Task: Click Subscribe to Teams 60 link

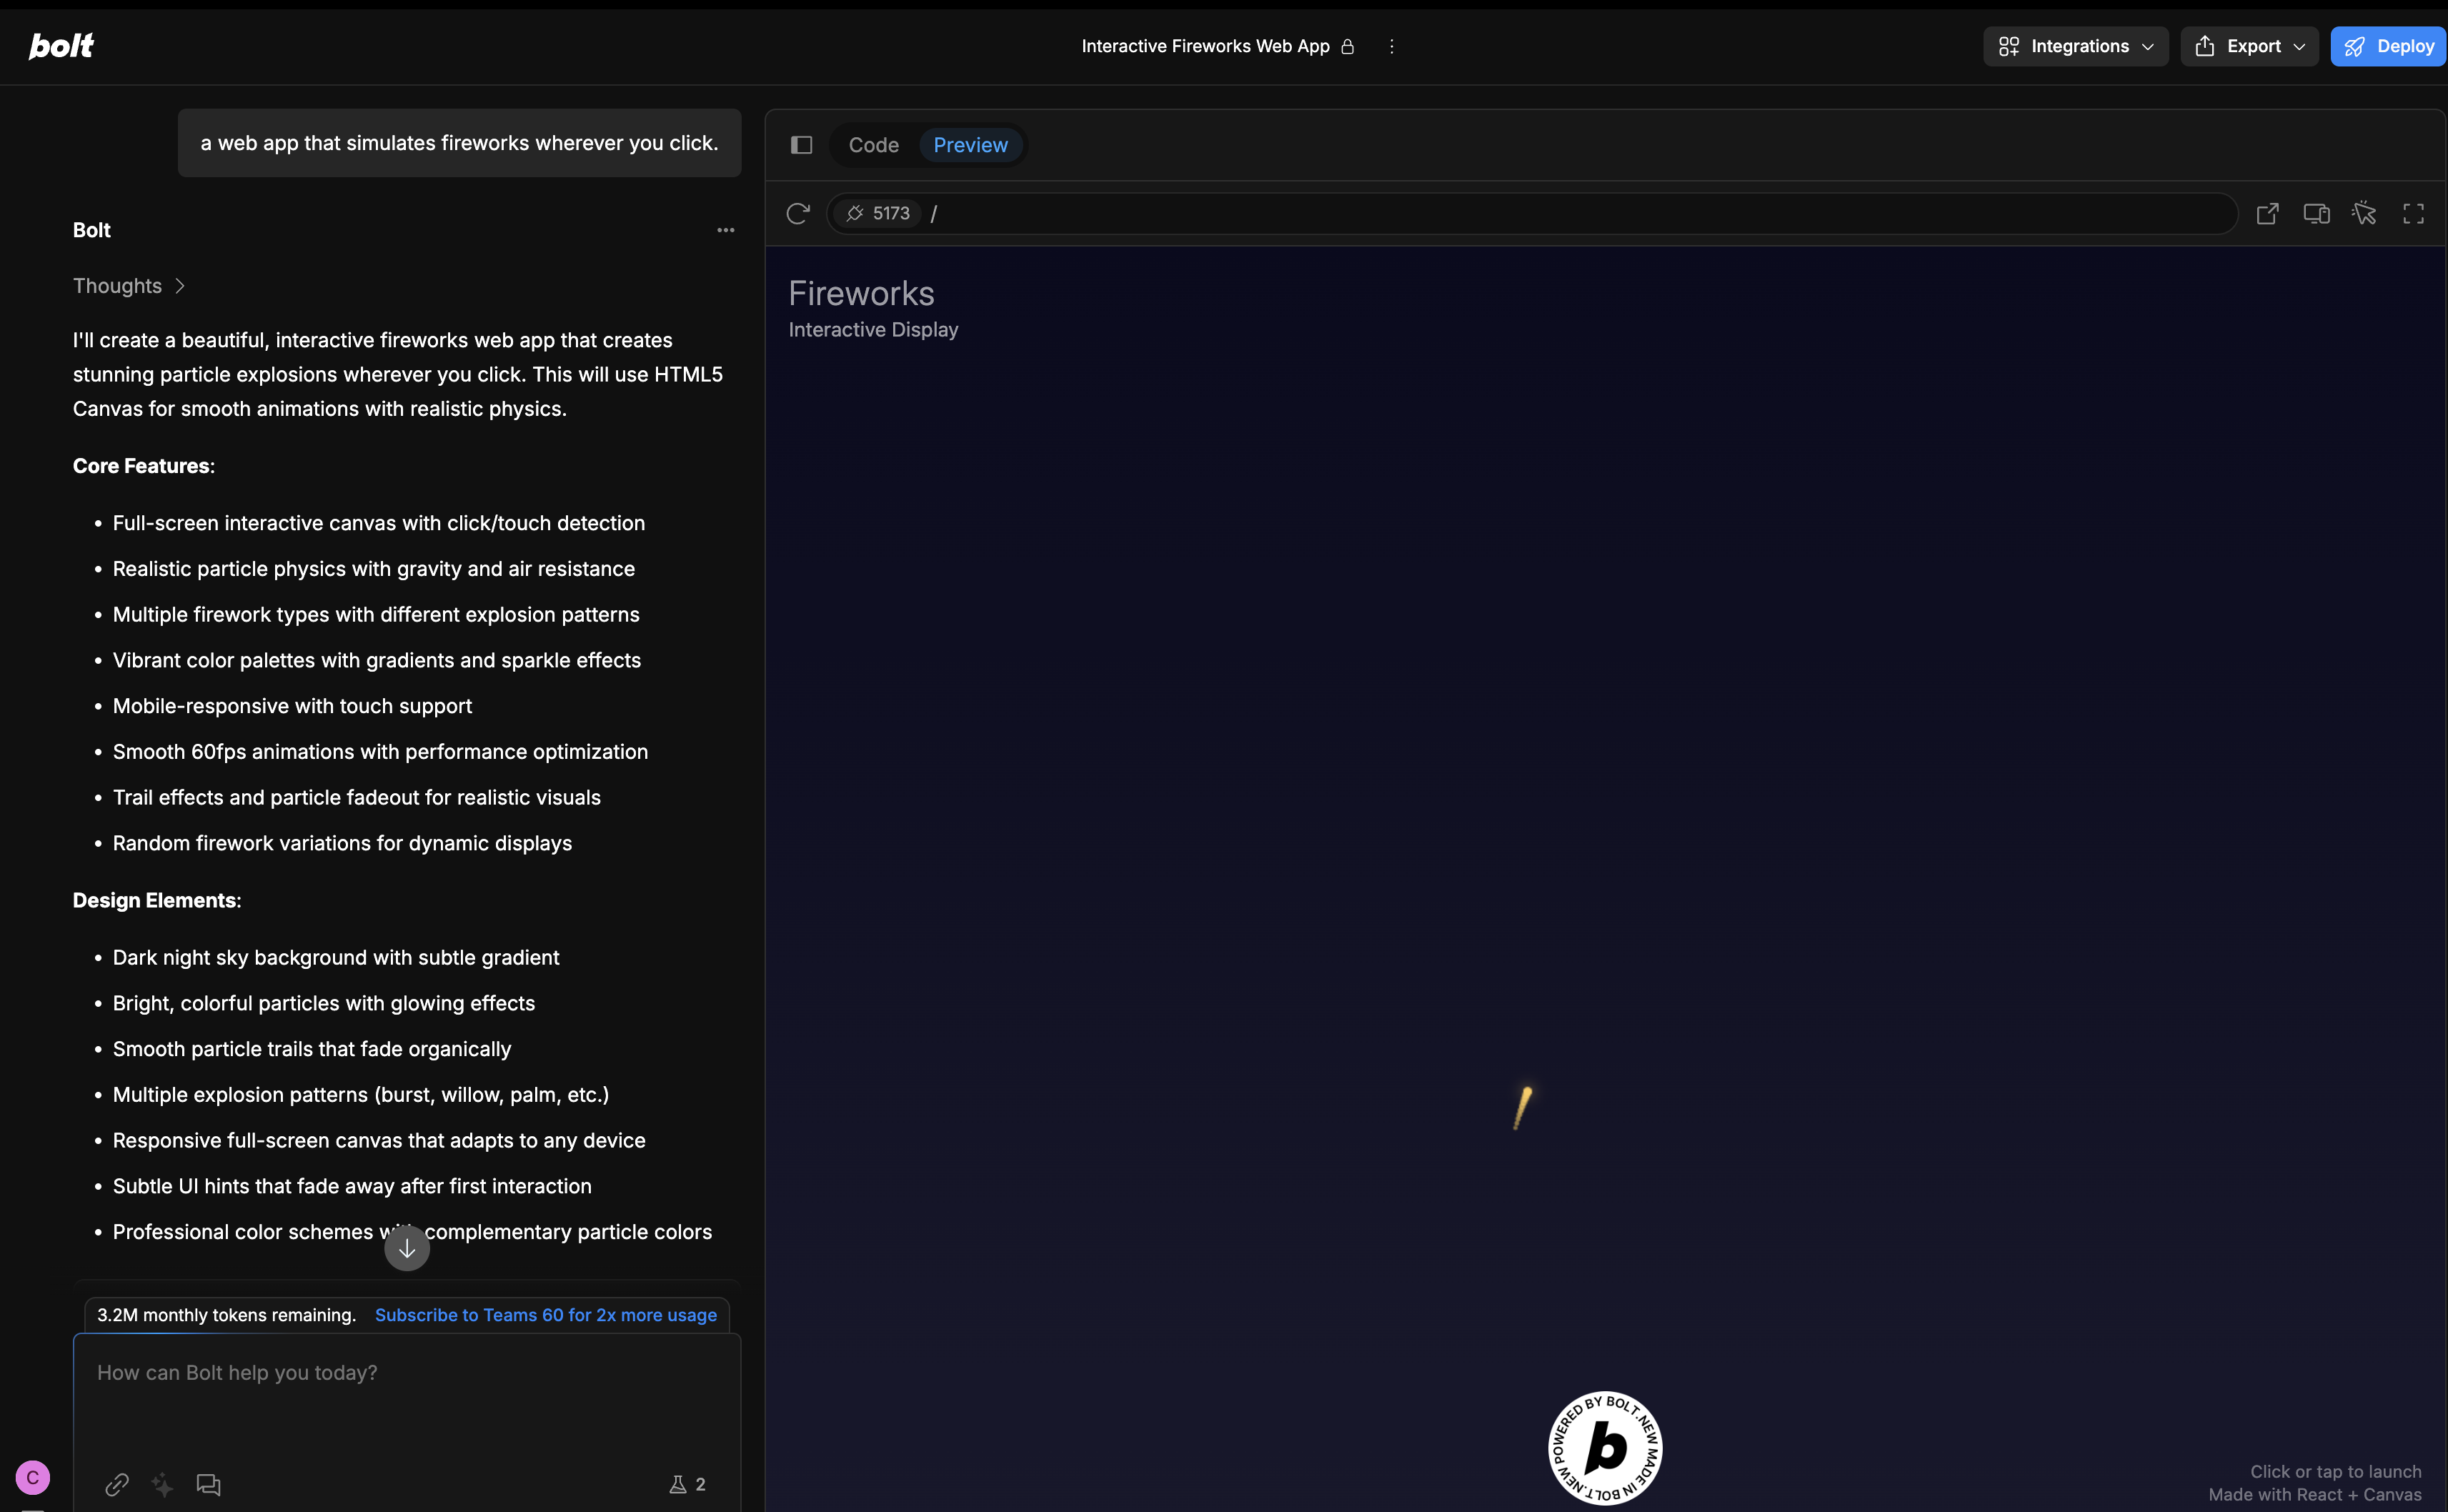Action: point(545,1315)
